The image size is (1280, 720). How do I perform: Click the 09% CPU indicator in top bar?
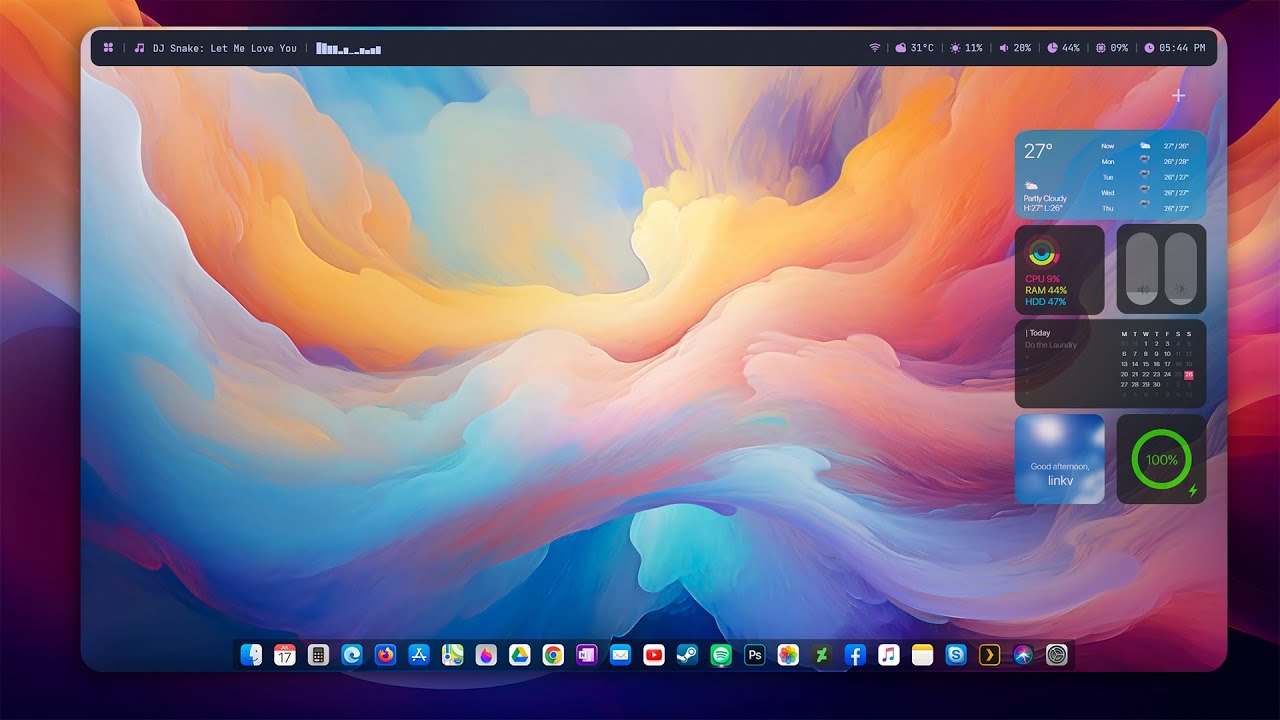point(1112,48)
